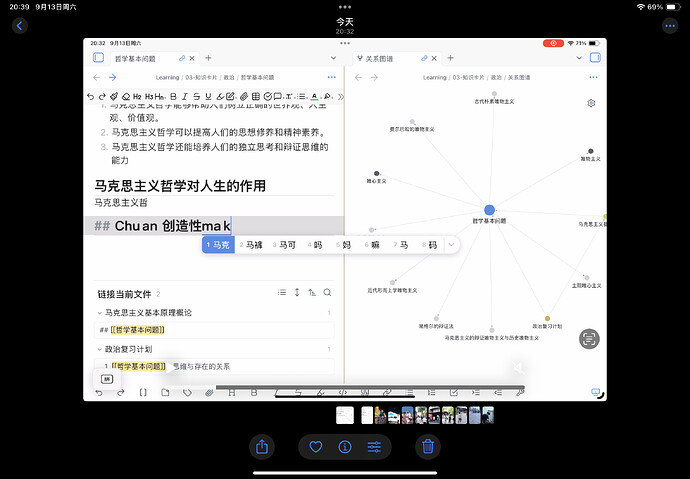This screenshot has width=690, height=479.
Task: Toggle bold formatting in top toolbar
Action: coord(173,96)
